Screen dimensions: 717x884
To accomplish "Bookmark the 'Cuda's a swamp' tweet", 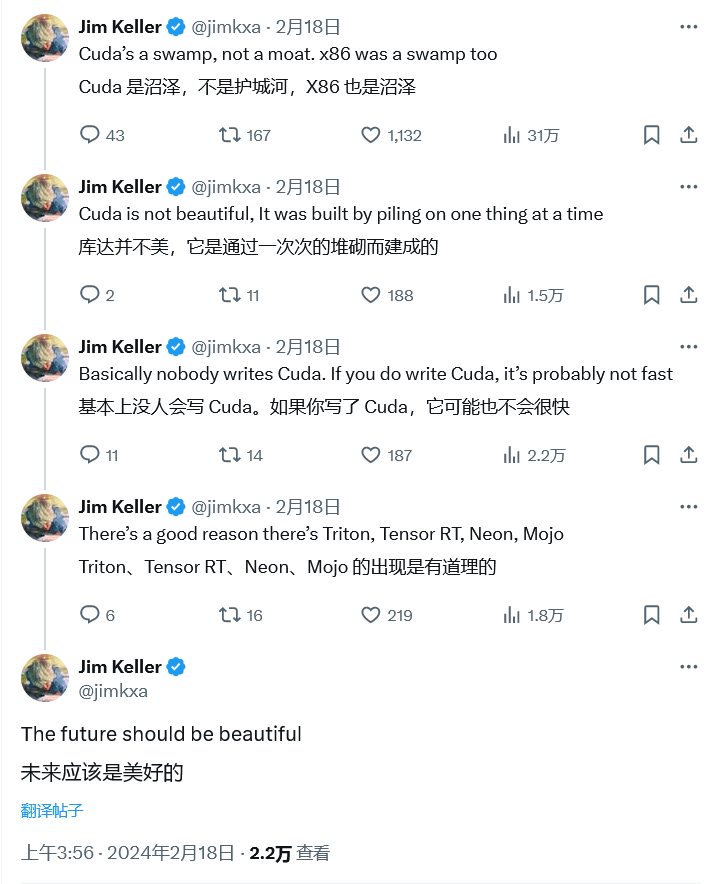I will click(x=651, y=135).
